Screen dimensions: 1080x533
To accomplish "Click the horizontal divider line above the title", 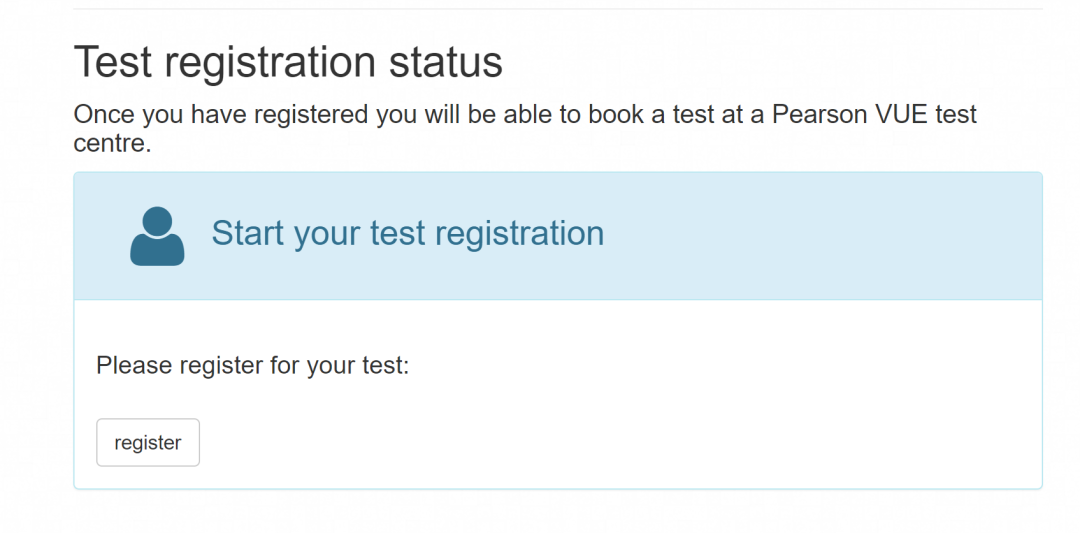I will pos(558,9).
